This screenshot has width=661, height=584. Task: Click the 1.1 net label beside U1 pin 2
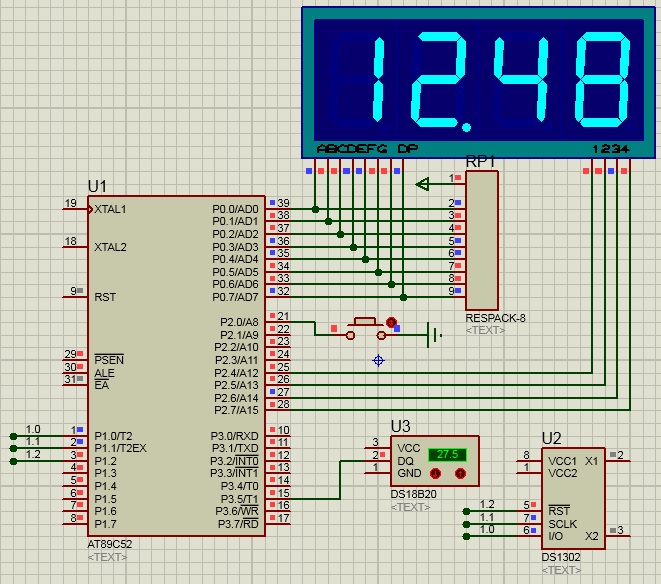(33, 441)
